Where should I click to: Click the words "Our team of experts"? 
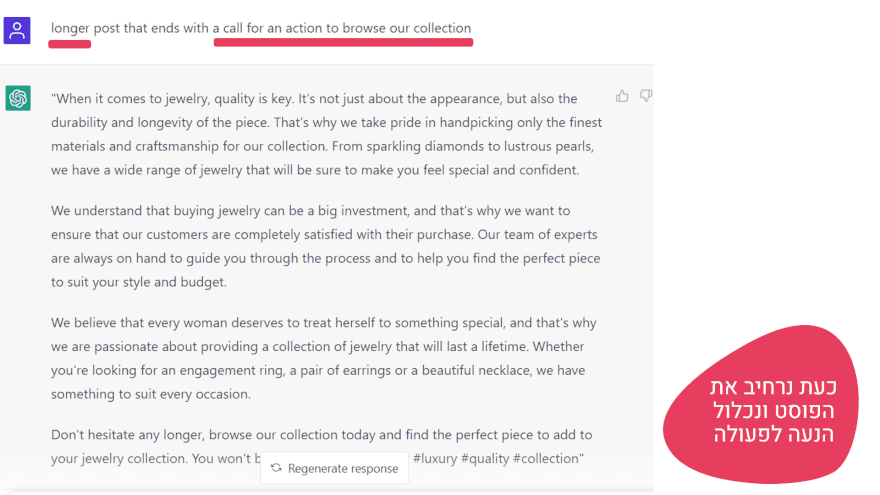pyautogui.click(x=540, y=234)
